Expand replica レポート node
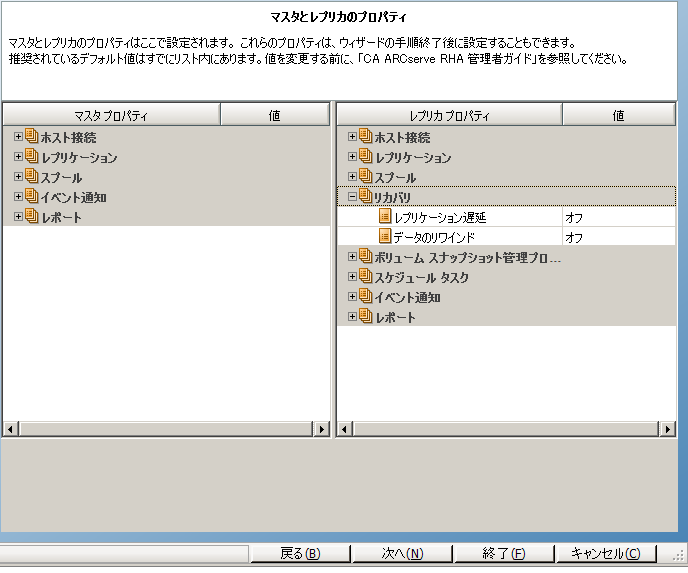Screen dimensions: 688x573 352,316
